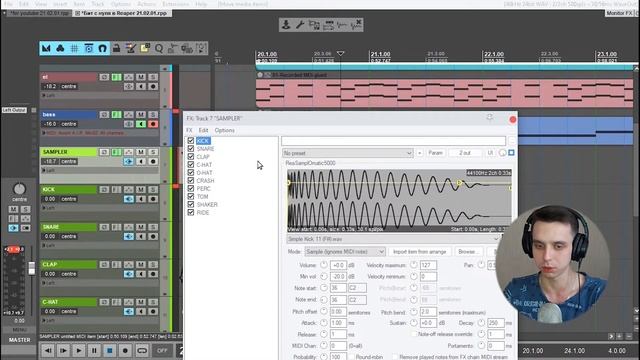Image resolution: width=640 pixels, height=360 pixels.
Task: Toggle the magnet snap toolbar icon
Action: click(x=102, y=49)
